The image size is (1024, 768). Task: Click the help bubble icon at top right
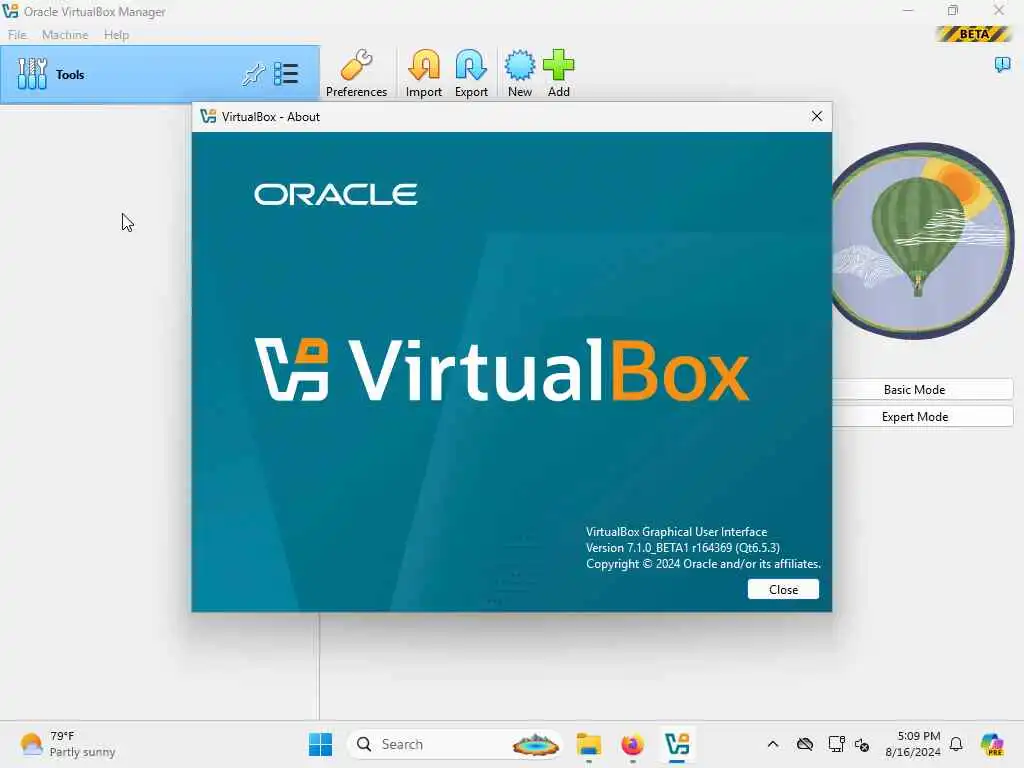coord(1002,64)
